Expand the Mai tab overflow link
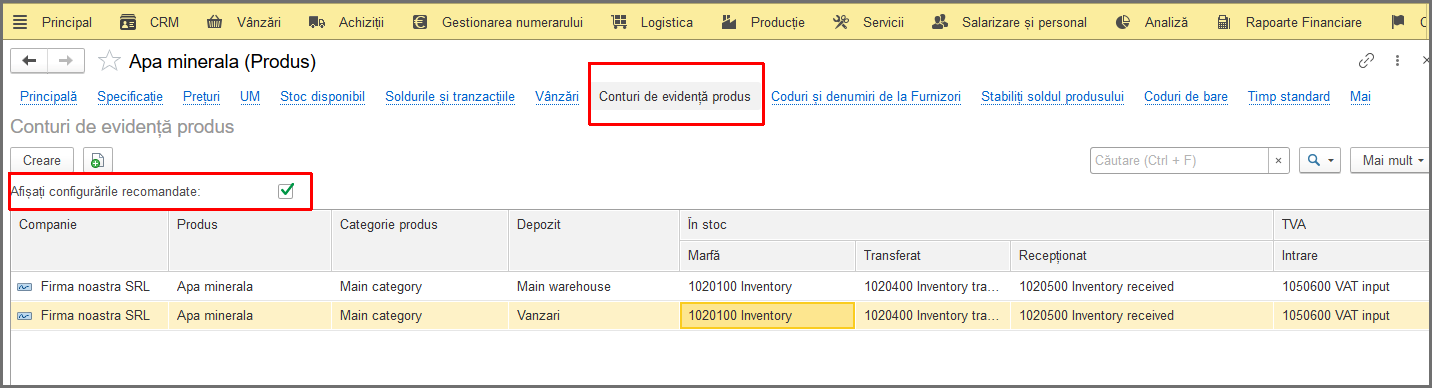This screenshot has width=1432, height=388. [1360, 97]
